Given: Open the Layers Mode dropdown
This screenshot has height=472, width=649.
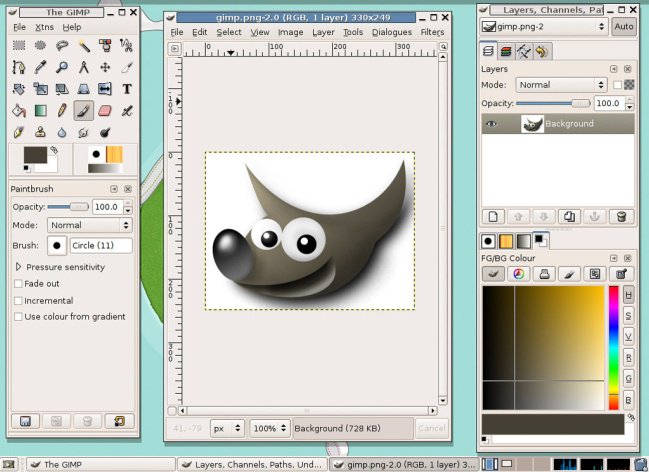Looking at the screenshot, I should pos(561,85).
